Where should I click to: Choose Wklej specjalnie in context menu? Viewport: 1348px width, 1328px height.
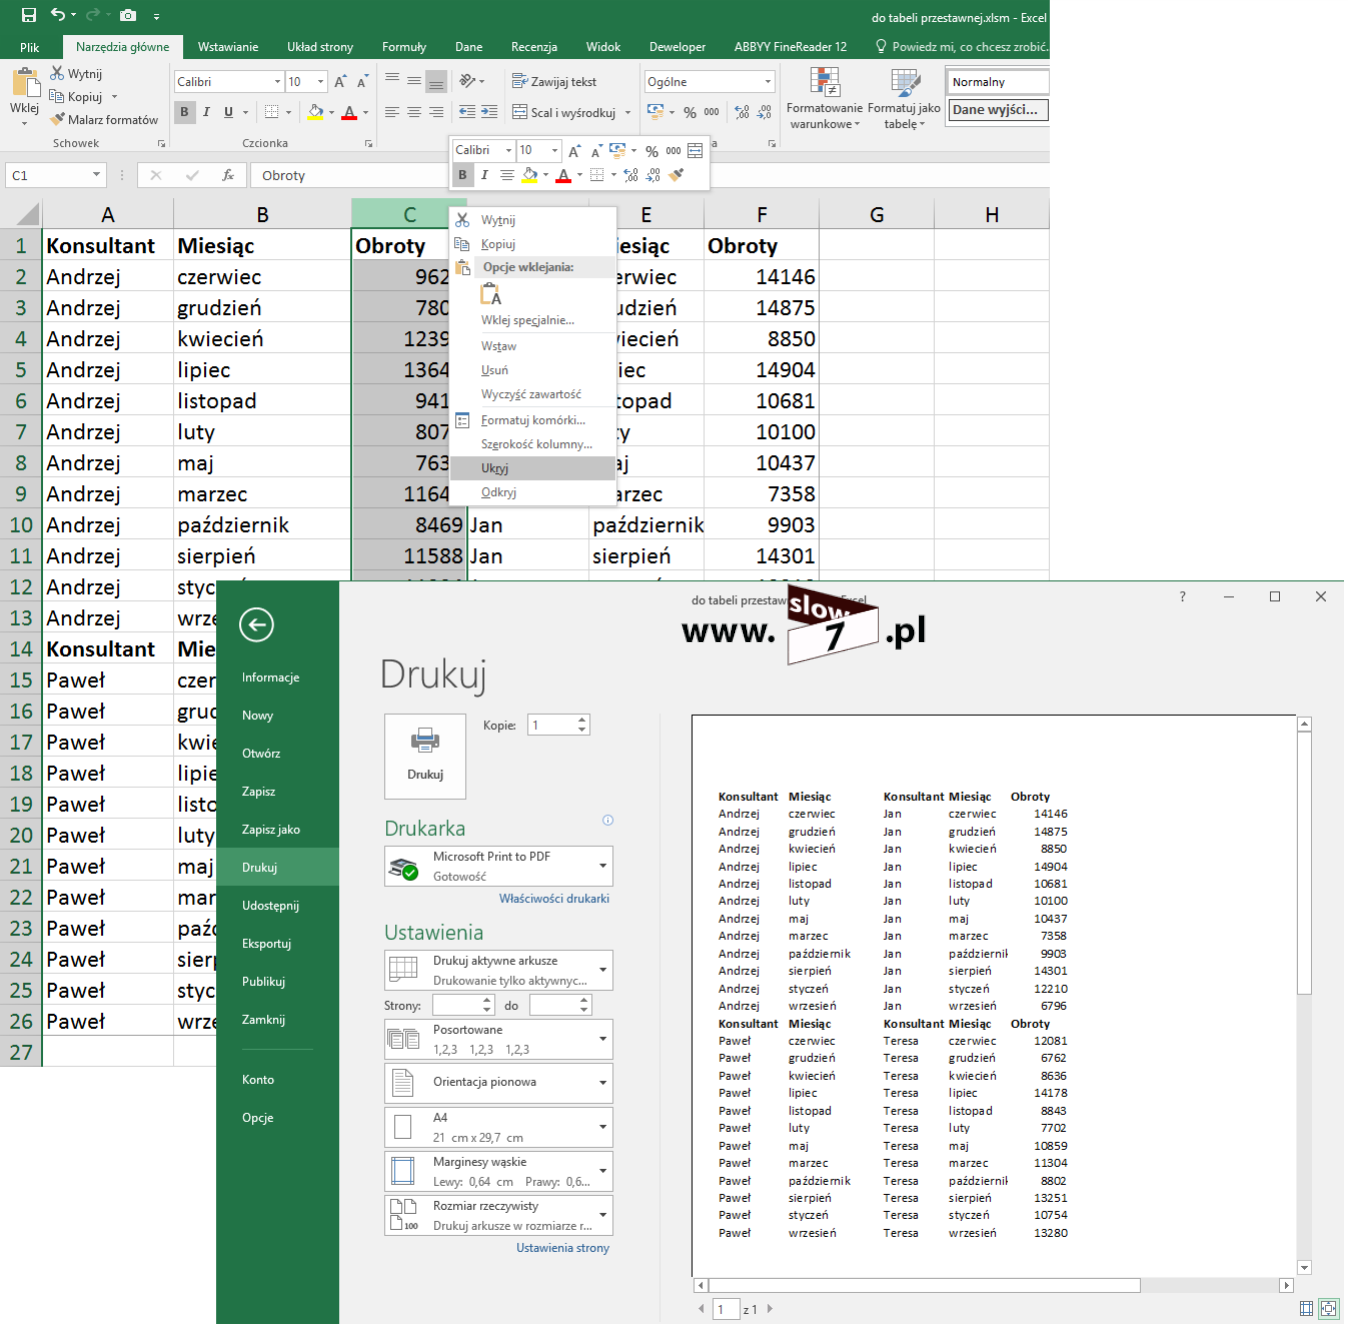pos(533,320)
